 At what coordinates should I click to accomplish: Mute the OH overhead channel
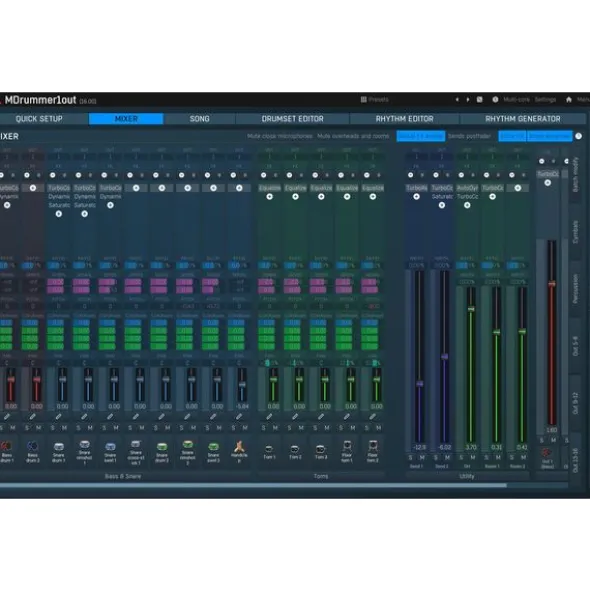(x=473, y=457)
